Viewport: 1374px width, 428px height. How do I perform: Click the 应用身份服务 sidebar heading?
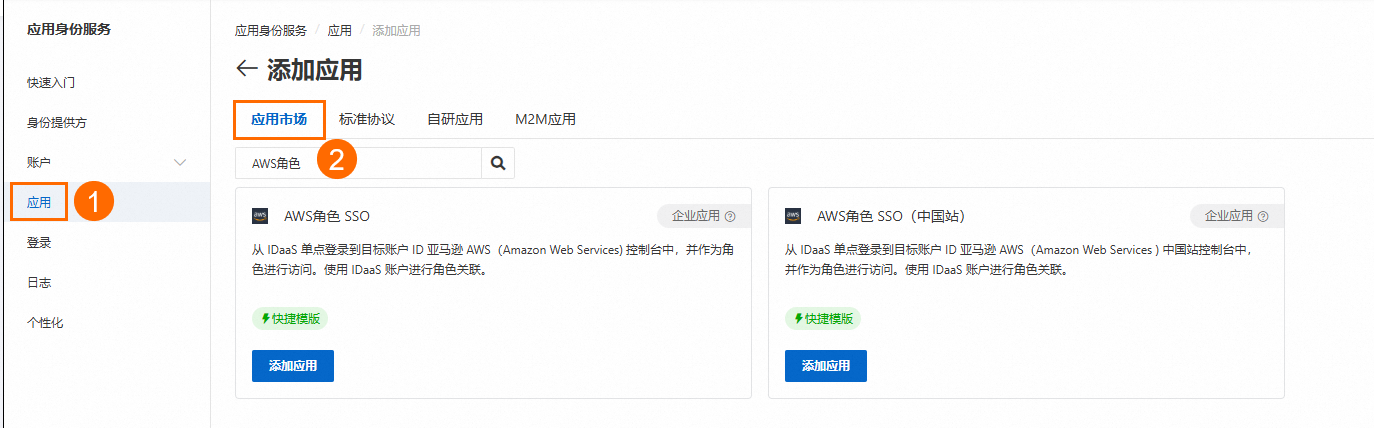69,29
